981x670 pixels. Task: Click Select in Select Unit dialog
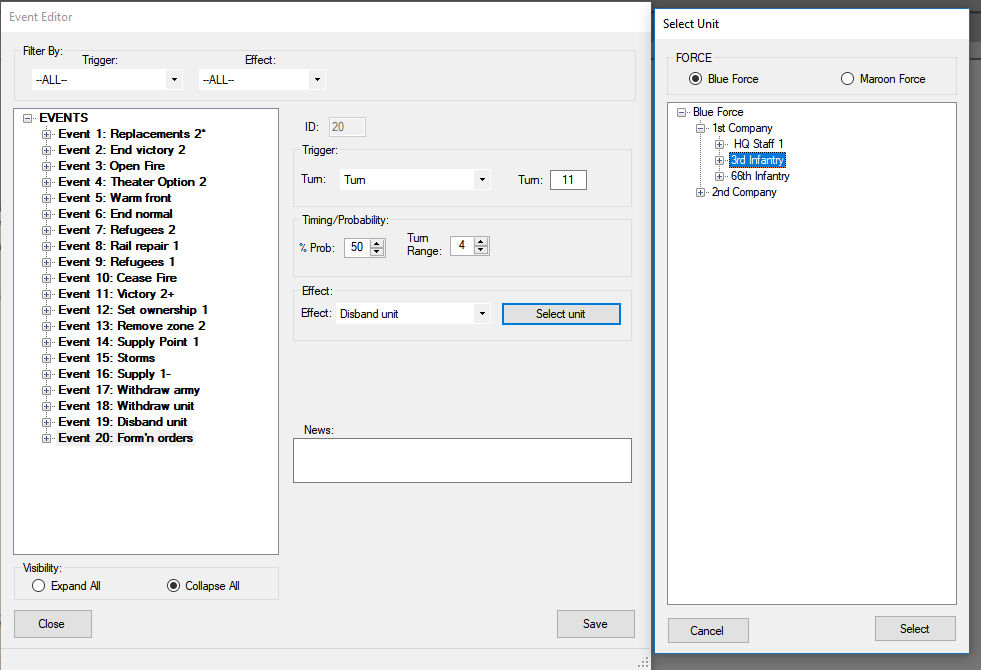(915, 629)
